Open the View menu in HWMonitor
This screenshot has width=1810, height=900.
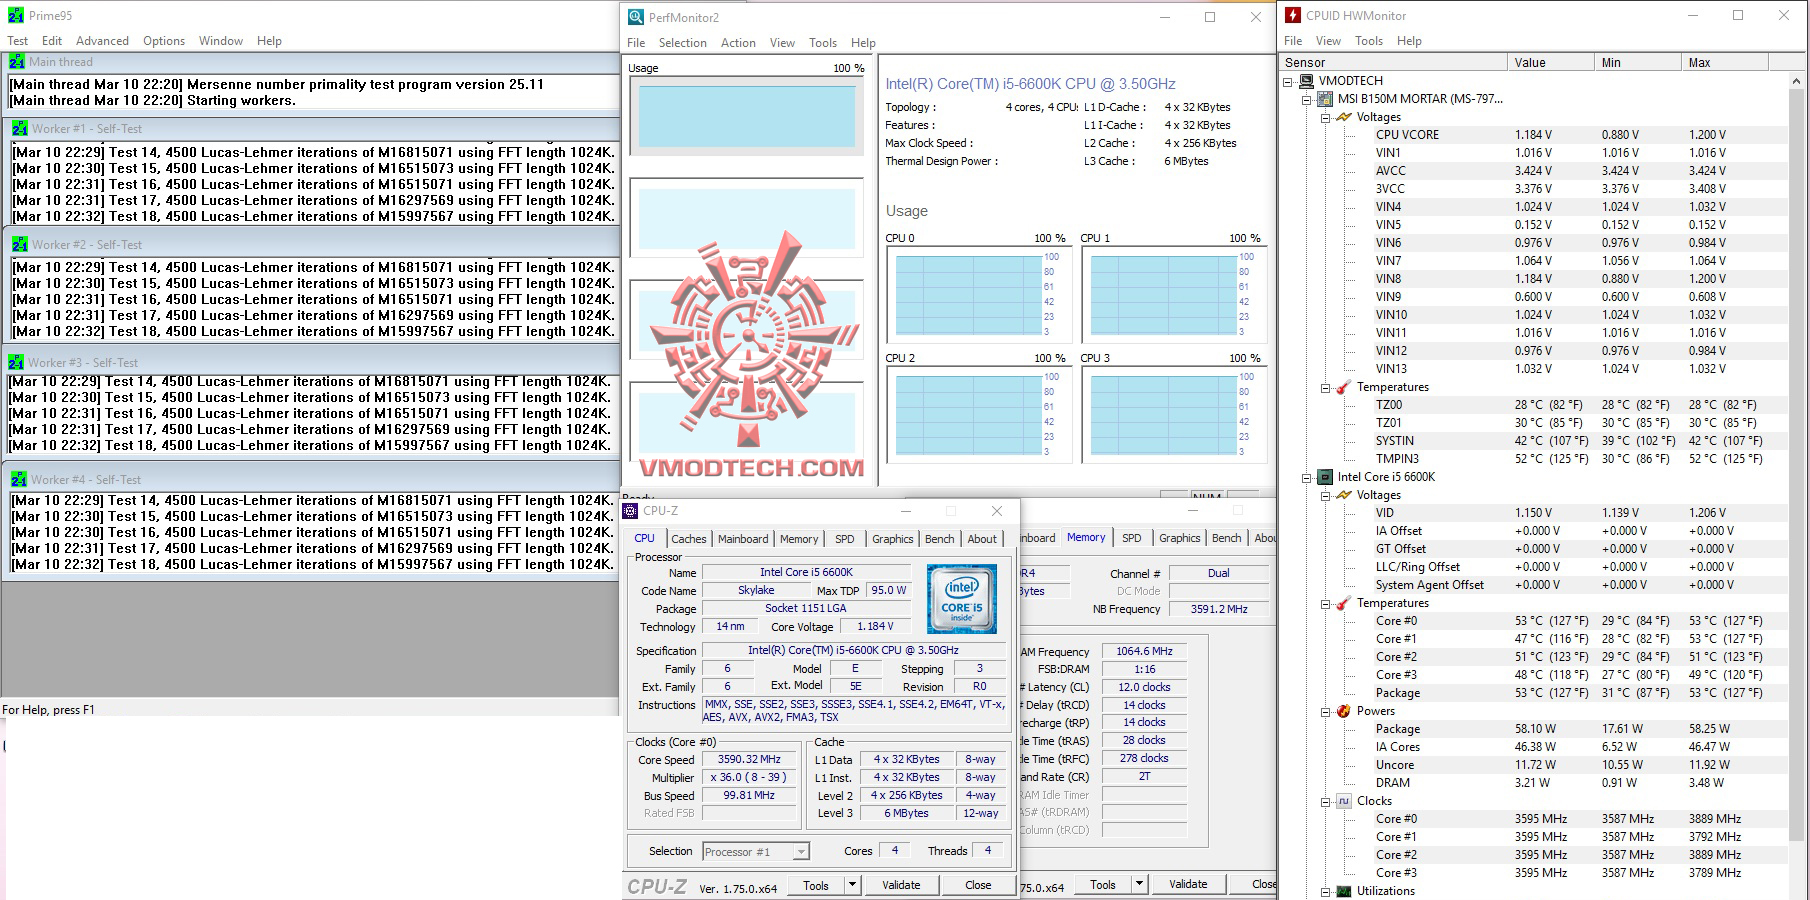[1328, 41]
